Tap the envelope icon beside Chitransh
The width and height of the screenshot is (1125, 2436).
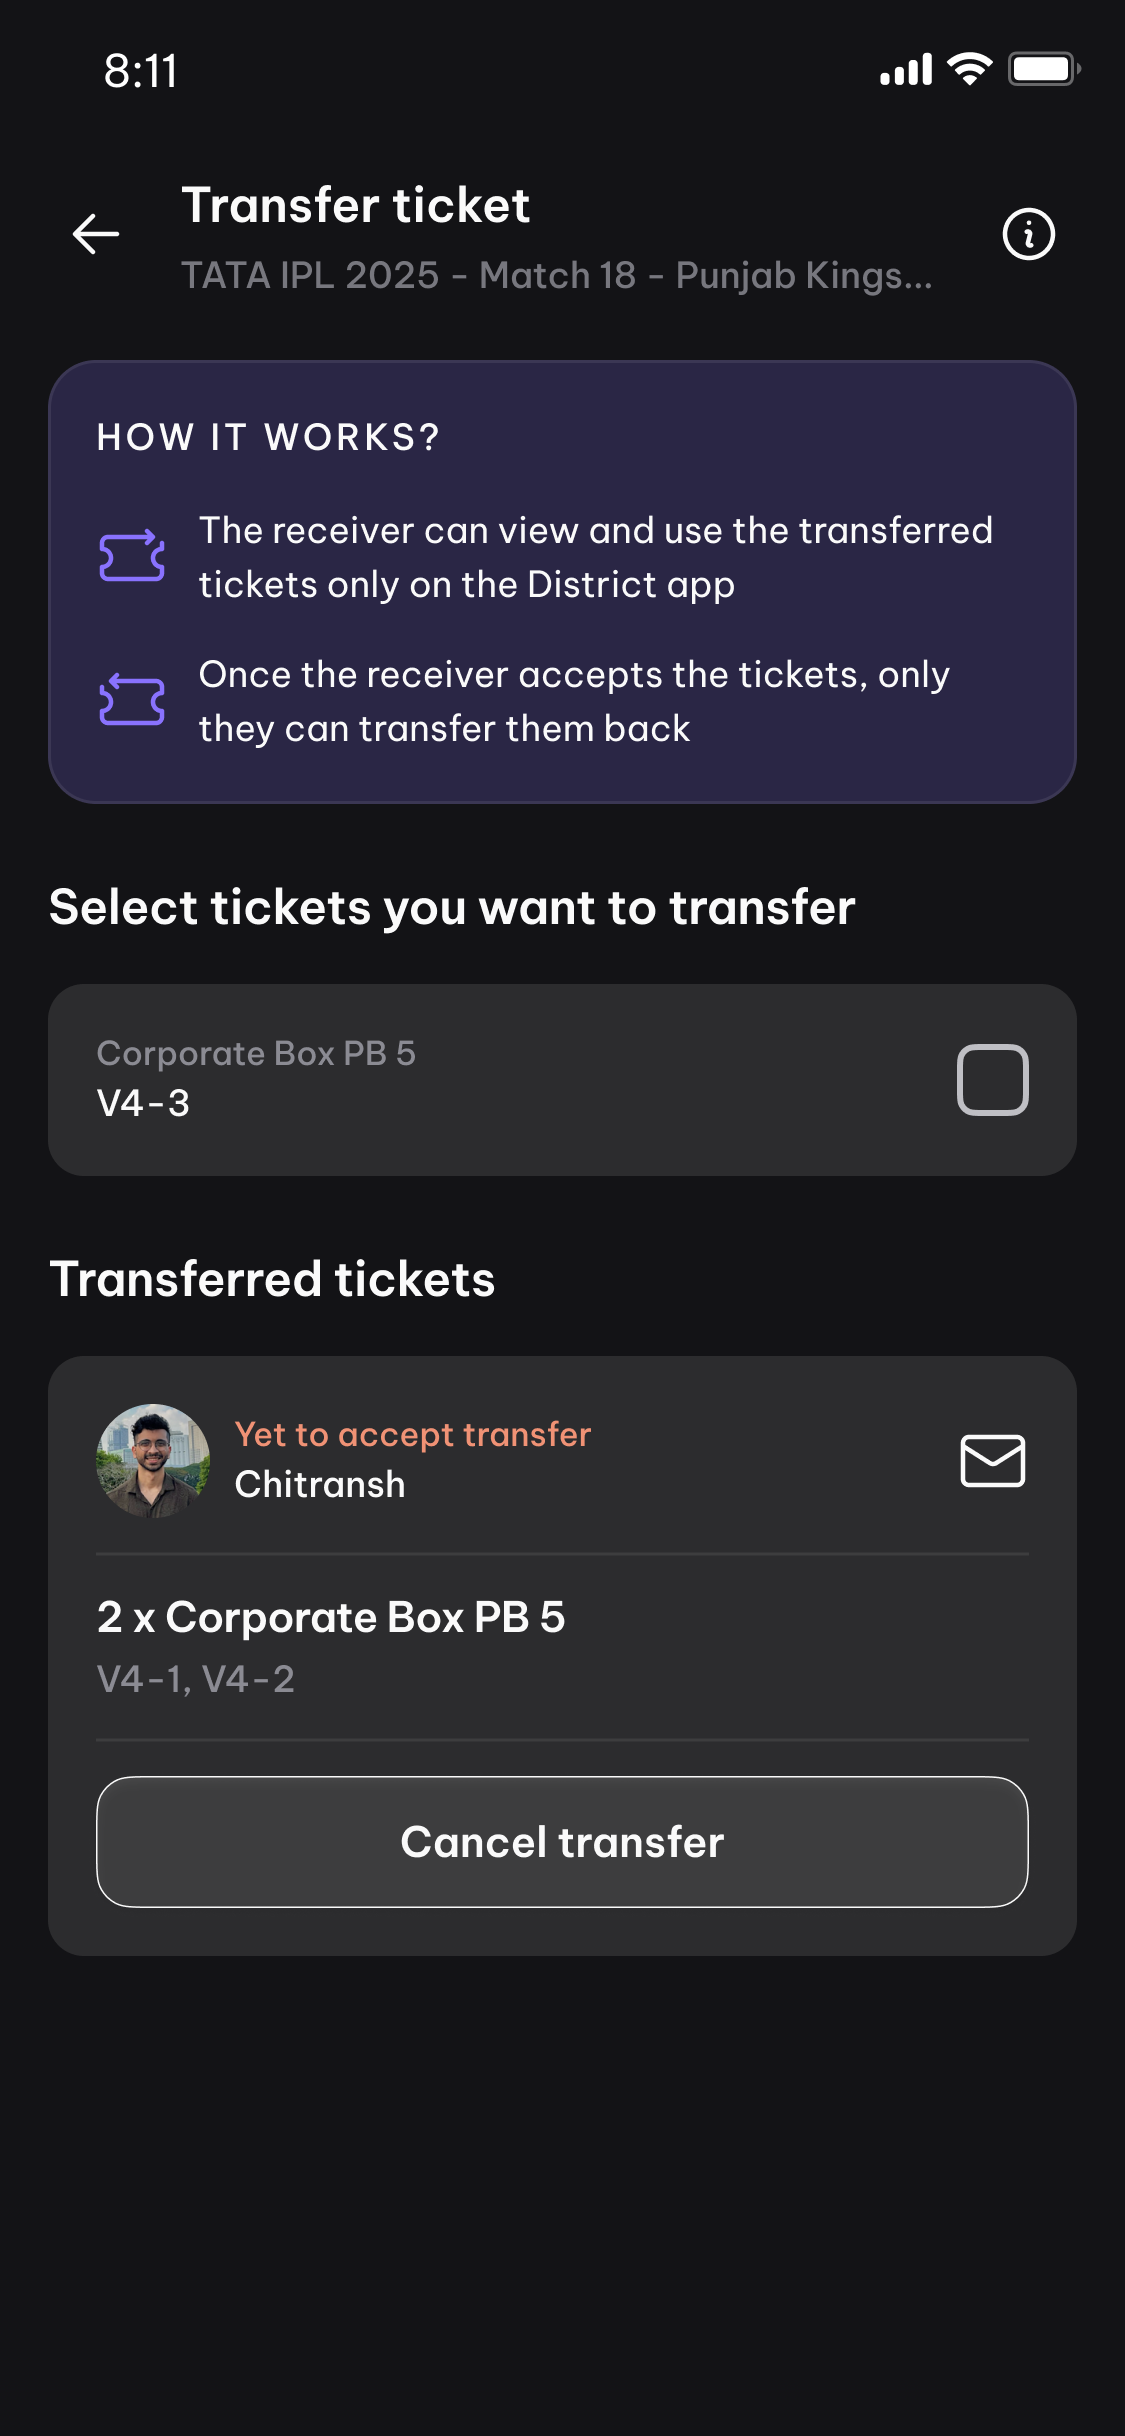pyautogui.click(x=992, y=1461)
